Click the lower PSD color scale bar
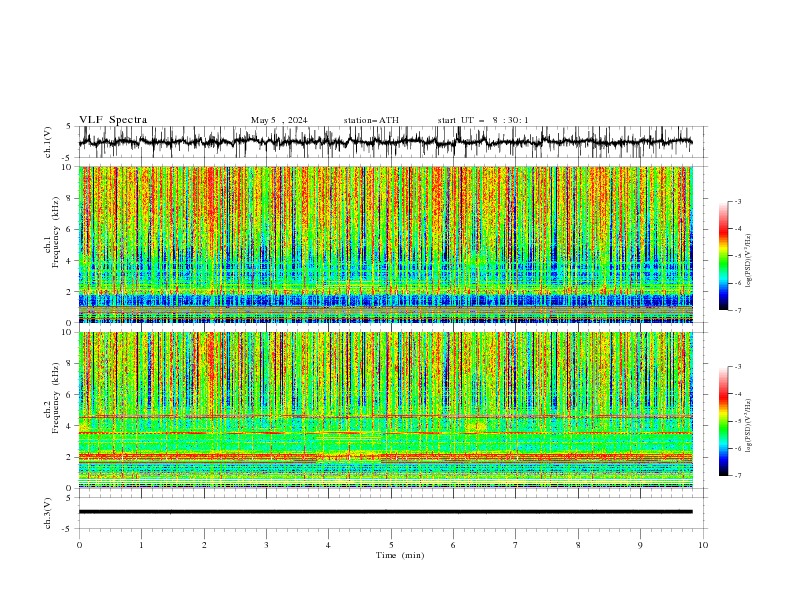The height and width of the screenshot is (612, 792). coord(723,421)
